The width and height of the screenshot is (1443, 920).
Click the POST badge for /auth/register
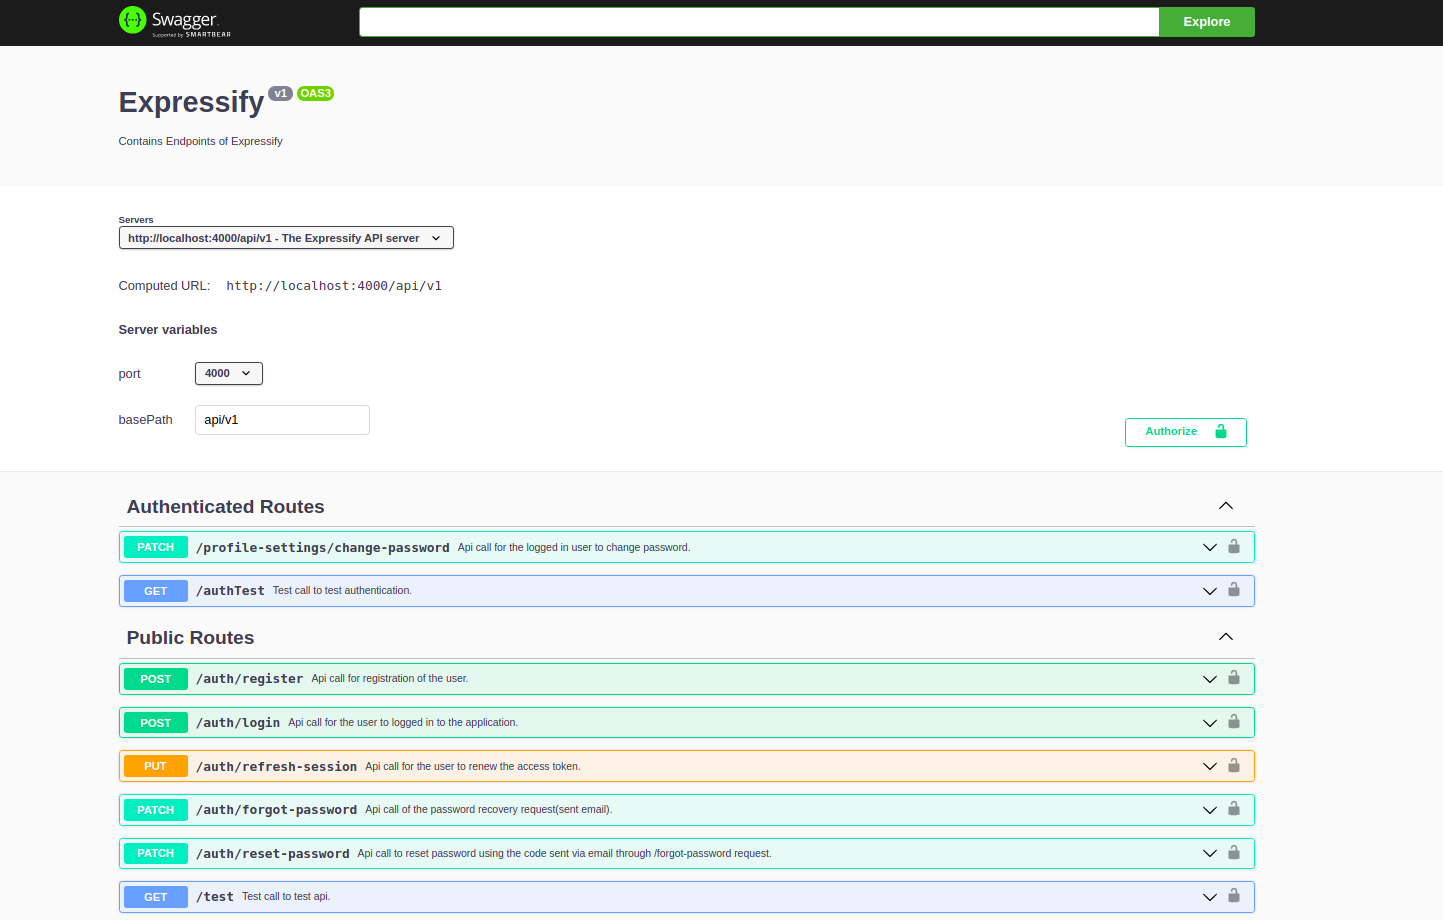coord(156,679)
